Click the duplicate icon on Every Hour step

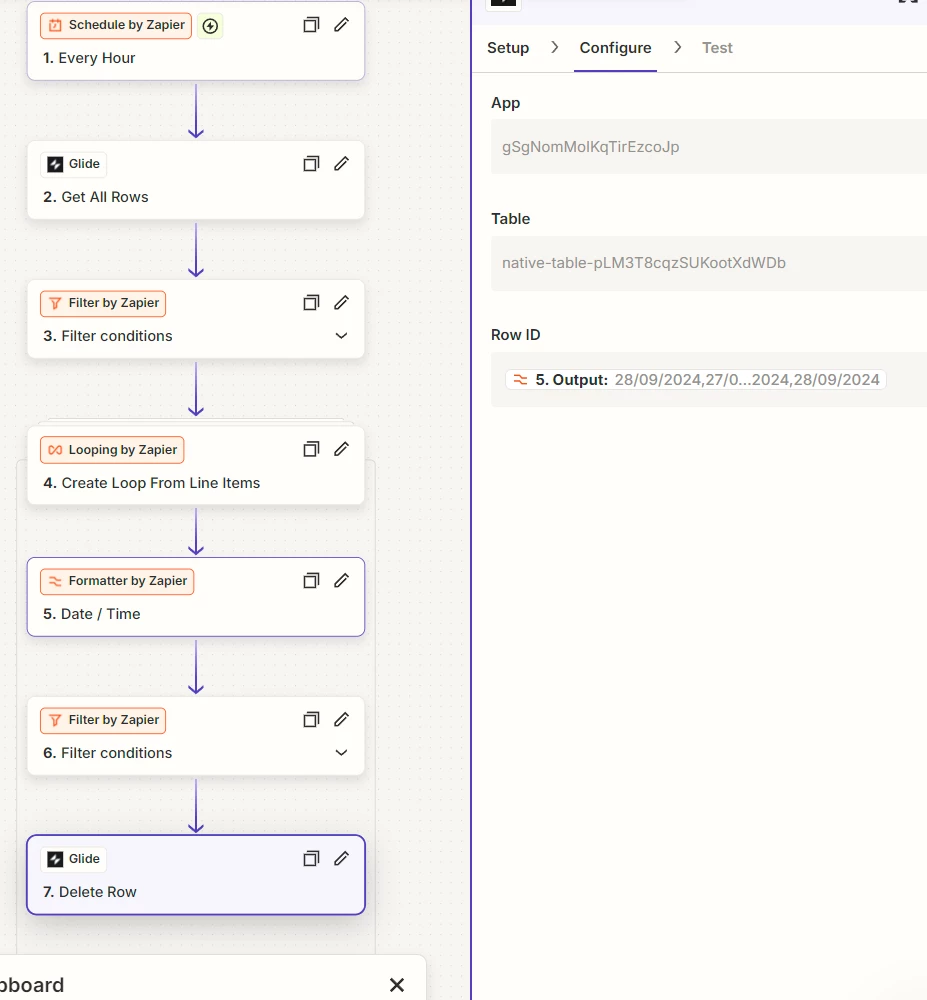311,25
